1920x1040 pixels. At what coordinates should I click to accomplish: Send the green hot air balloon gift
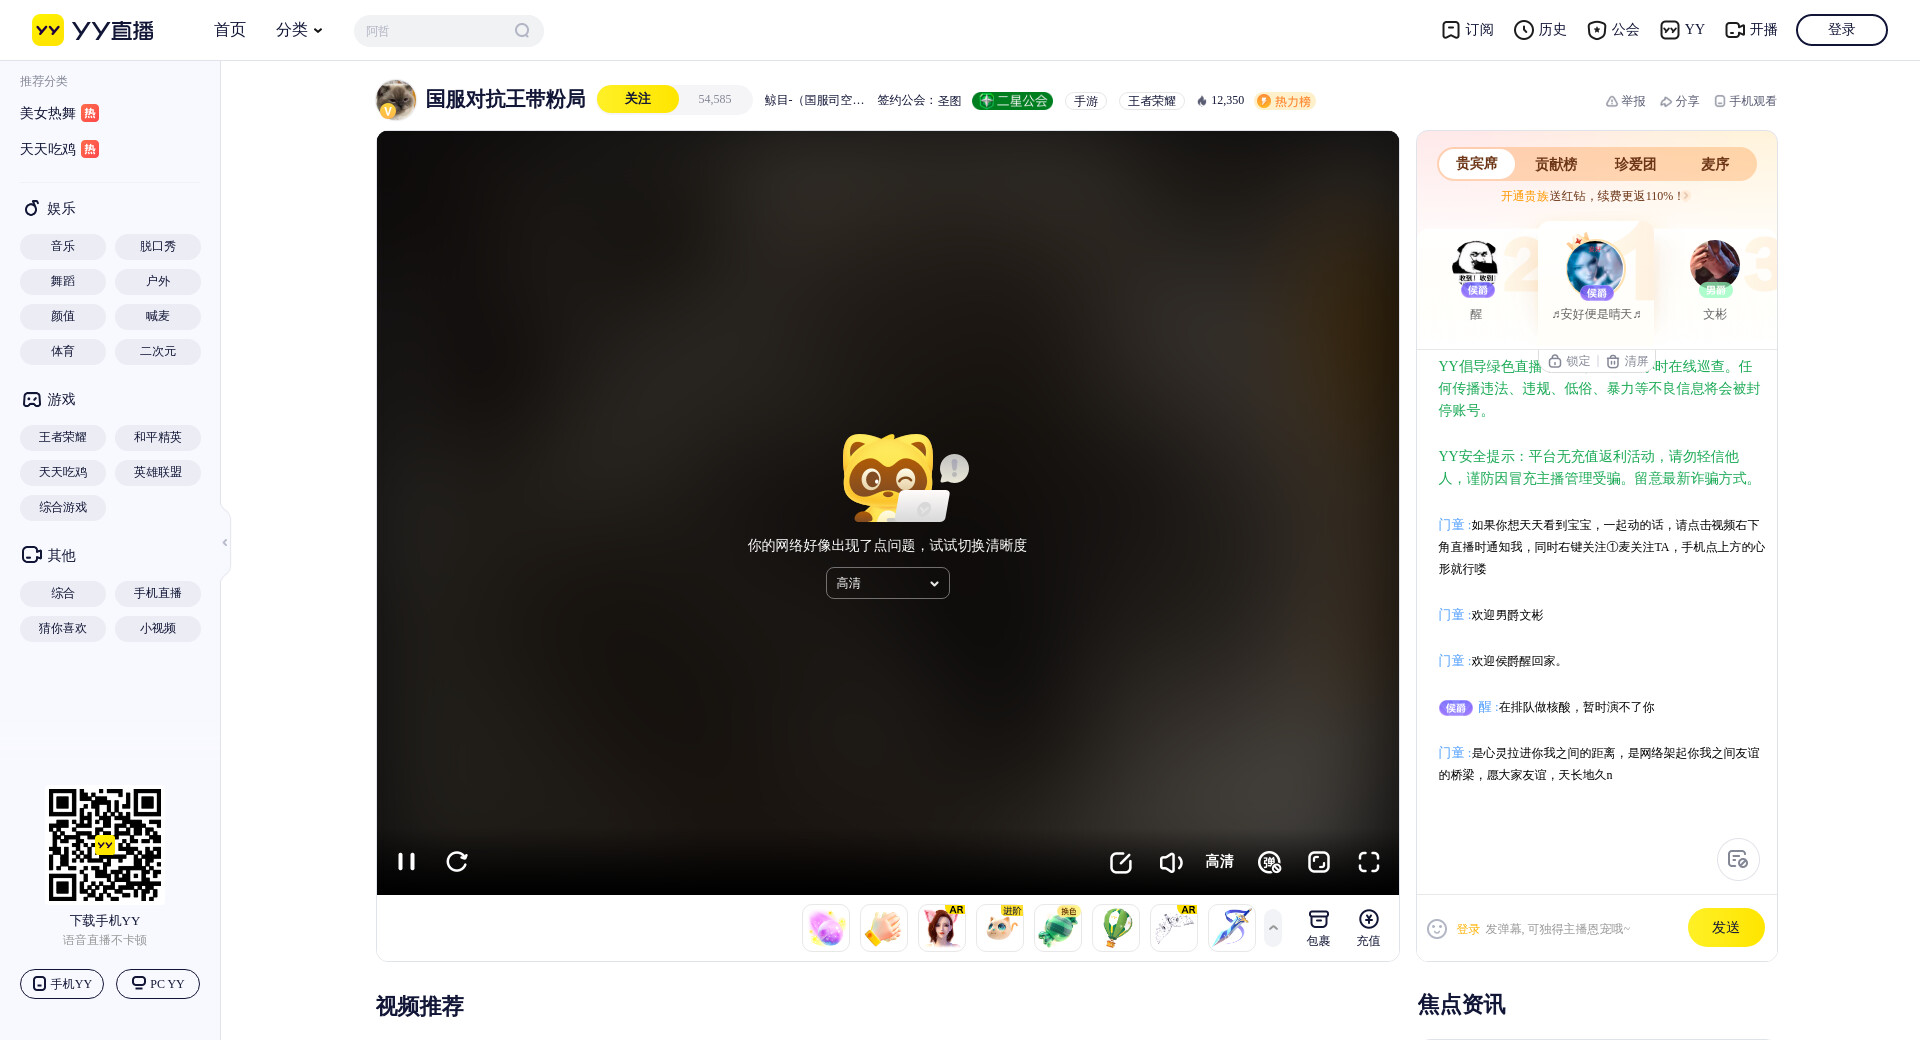1116,928
